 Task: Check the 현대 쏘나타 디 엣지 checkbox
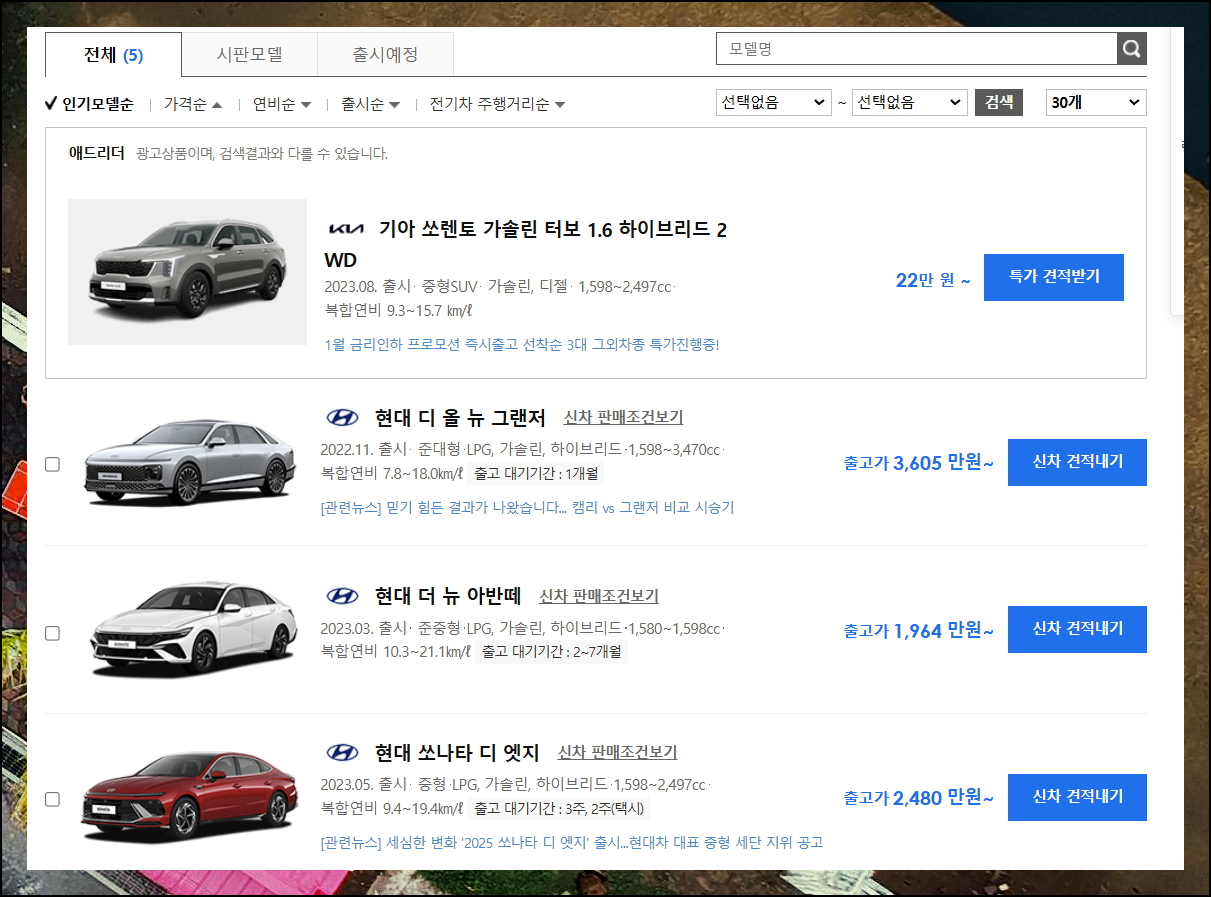pos(53,799)
